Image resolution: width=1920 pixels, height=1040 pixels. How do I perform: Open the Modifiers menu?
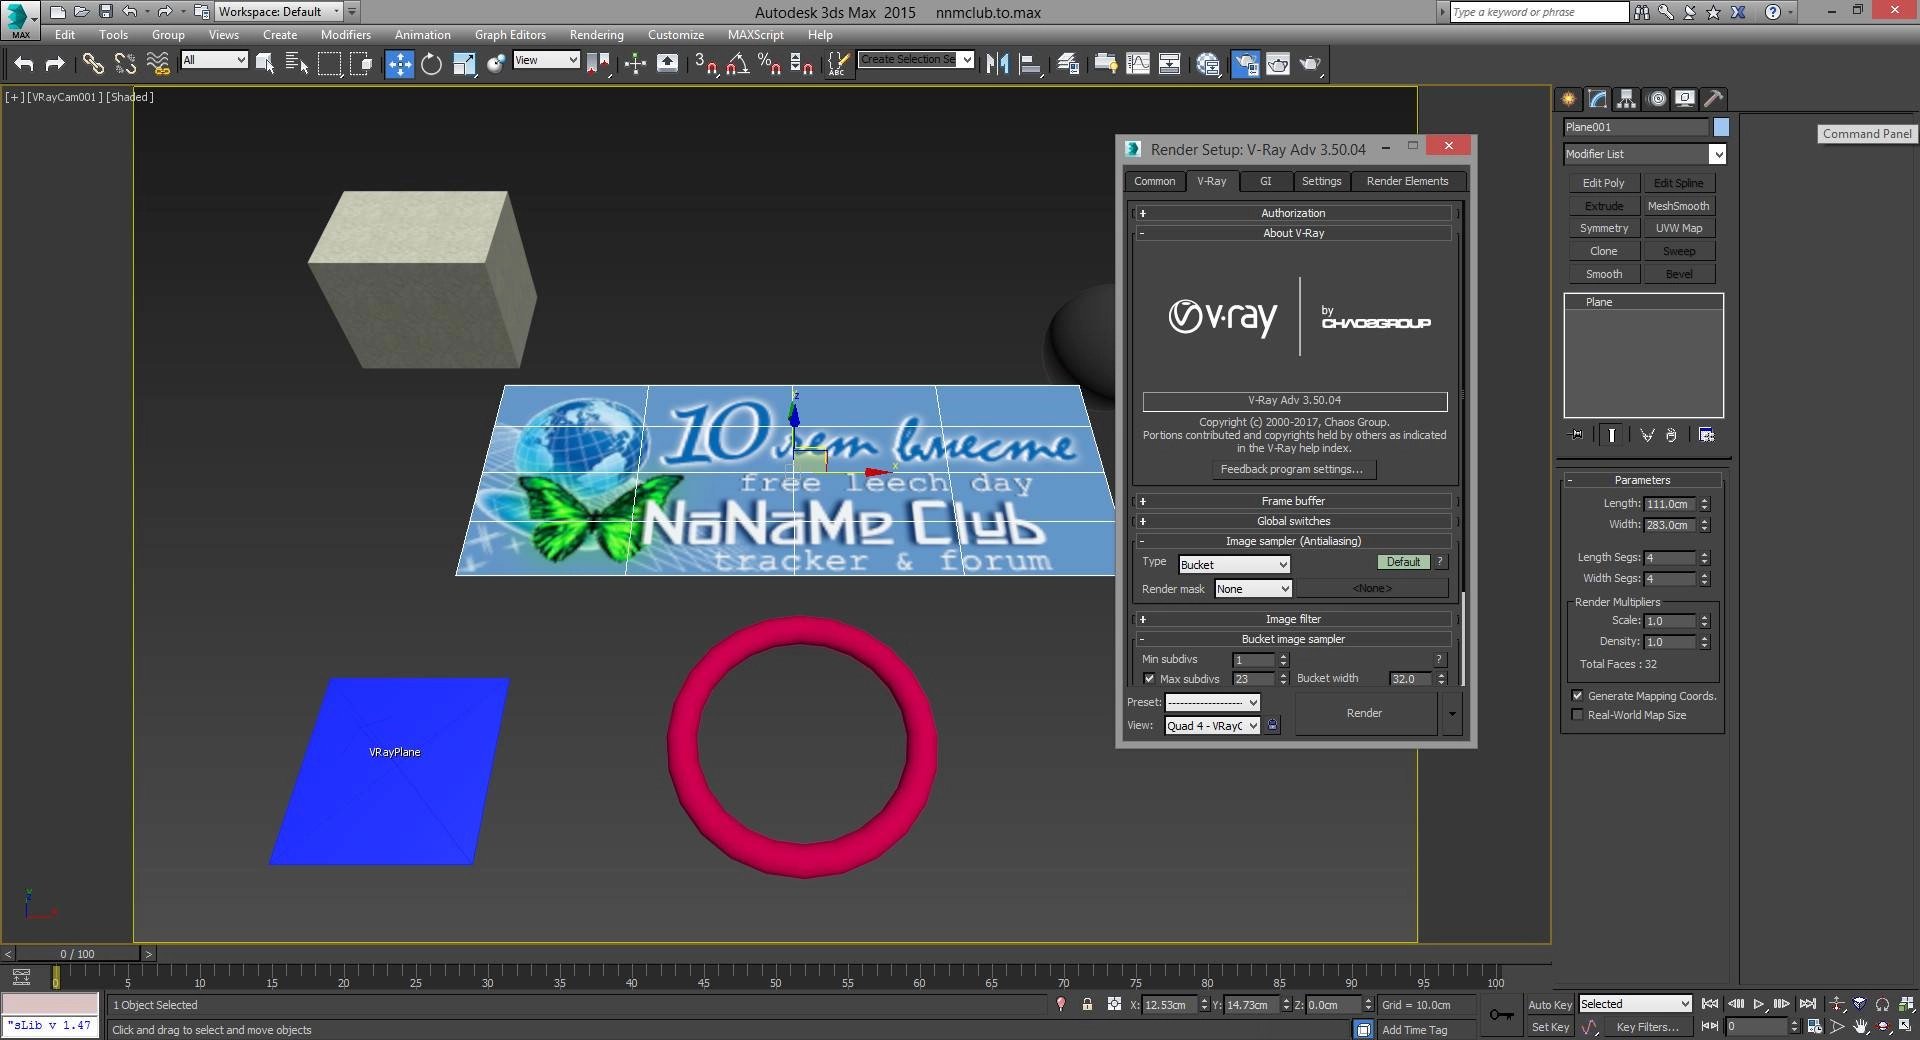coord(345,34)
